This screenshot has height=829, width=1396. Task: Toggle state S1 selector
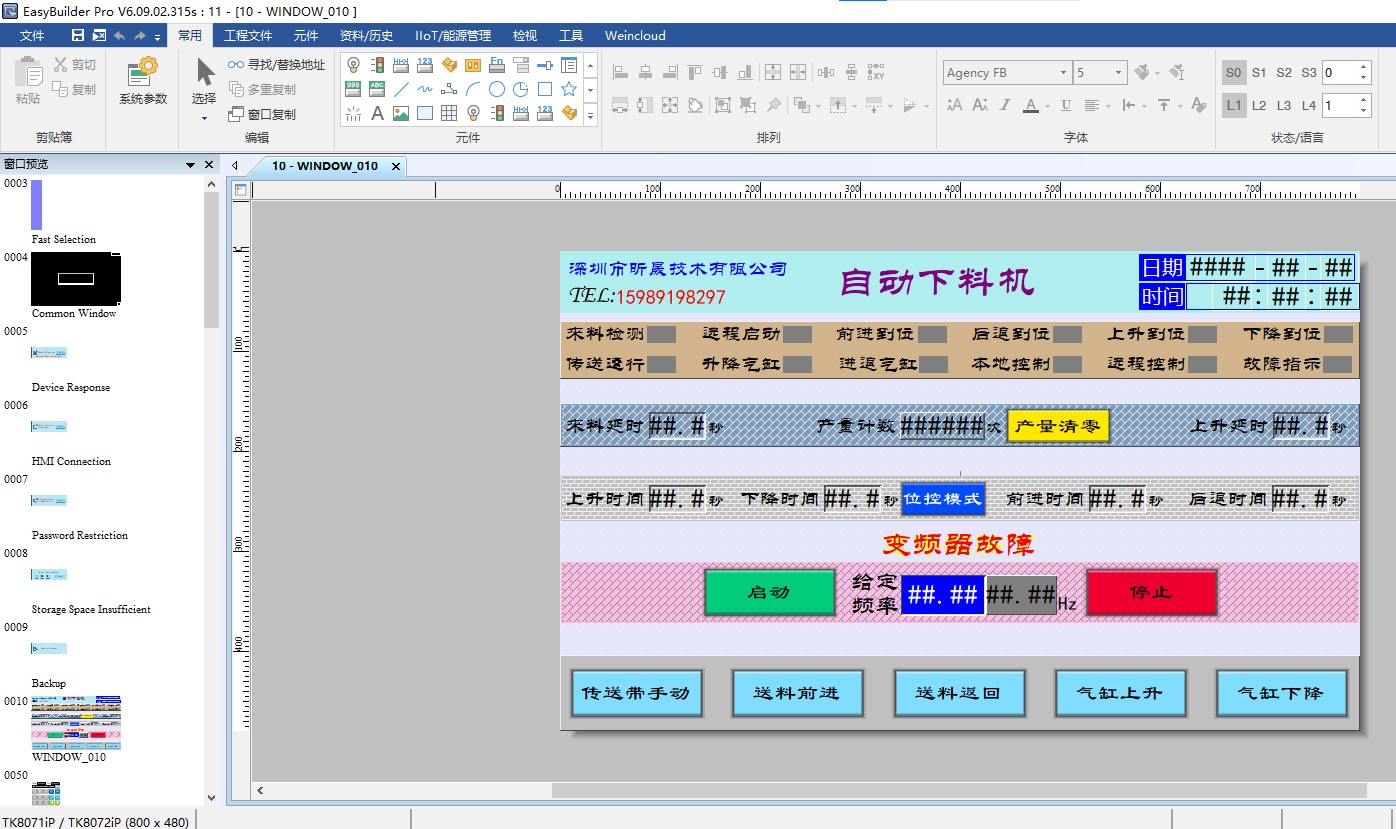coord(1259,73)
